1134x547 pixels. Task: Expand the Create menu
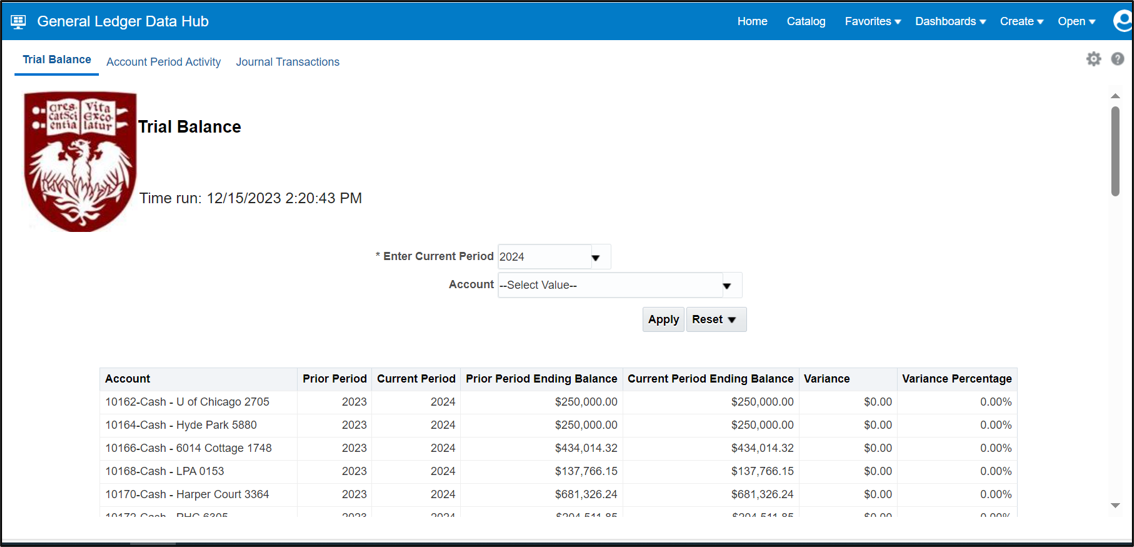click(1021, 22)
